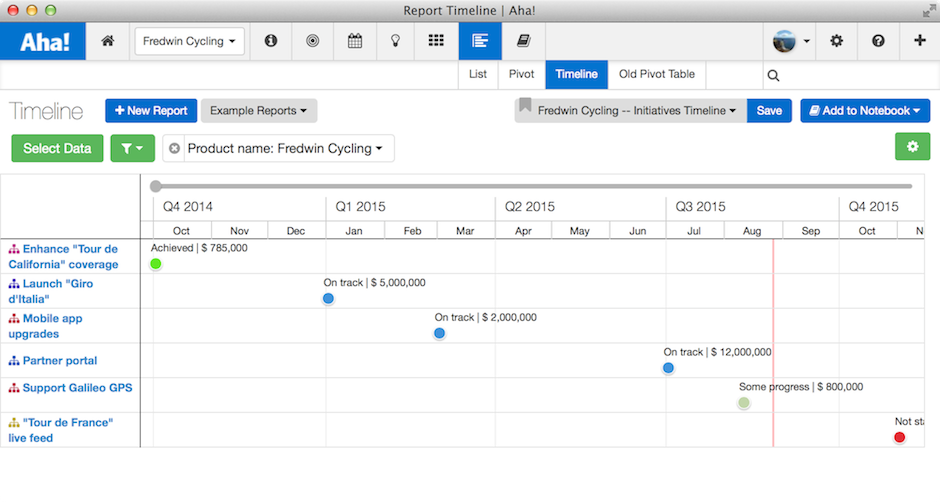The width and height of the screenshot is (940, 502).
Task: Expand the Example Reports dropdown
Action: point(258,110)
